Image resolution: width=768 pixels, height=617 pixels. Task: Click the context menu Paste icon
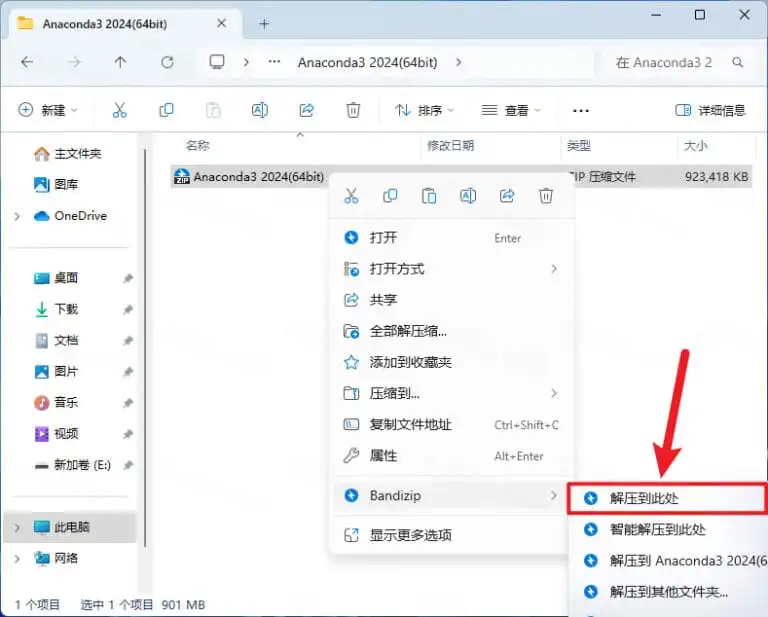coord(429,196)
